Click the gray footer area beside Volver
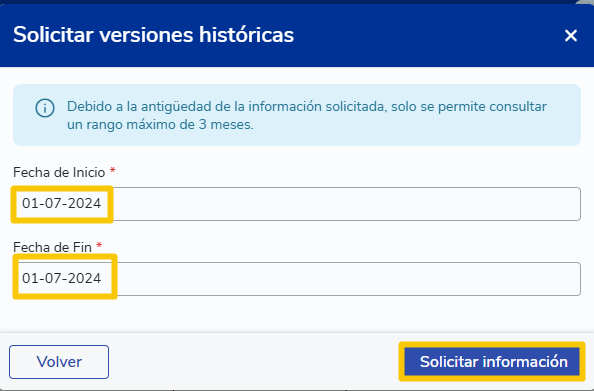The height and width of the screenshot is (391, 594). [x=254, y=362]
